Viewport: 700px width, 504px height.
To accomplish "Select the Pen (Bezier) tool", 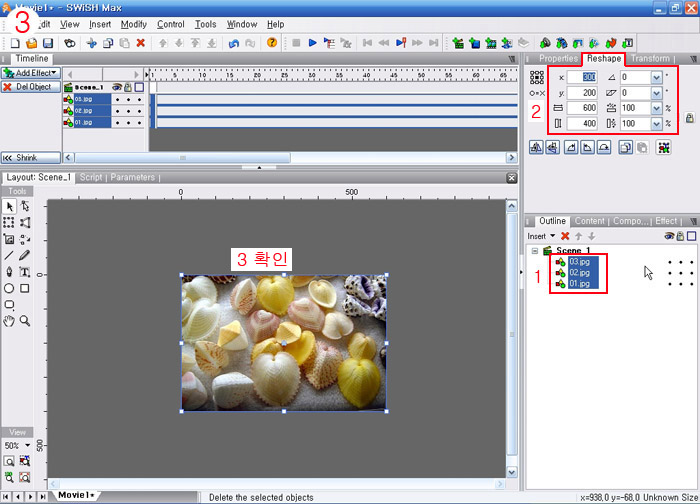I will [x=9, y=272].
